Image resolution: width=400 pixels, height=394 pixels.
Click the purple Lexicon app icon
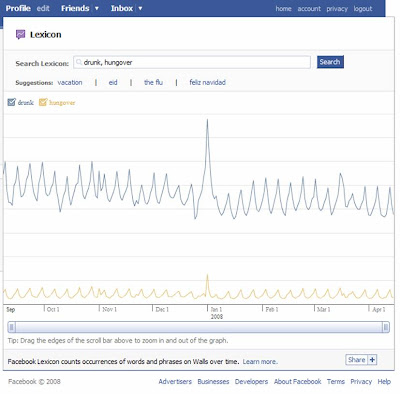click(20, 34)
